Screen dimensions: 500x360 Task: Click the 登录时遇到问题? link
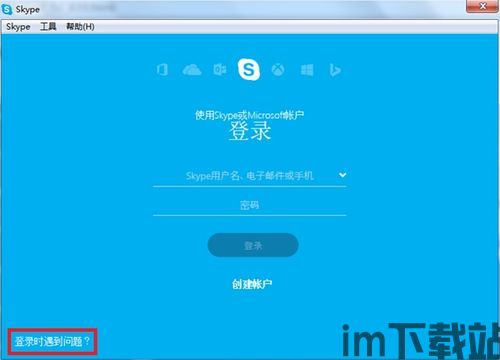pyautogui.click(x=52, y=341)
